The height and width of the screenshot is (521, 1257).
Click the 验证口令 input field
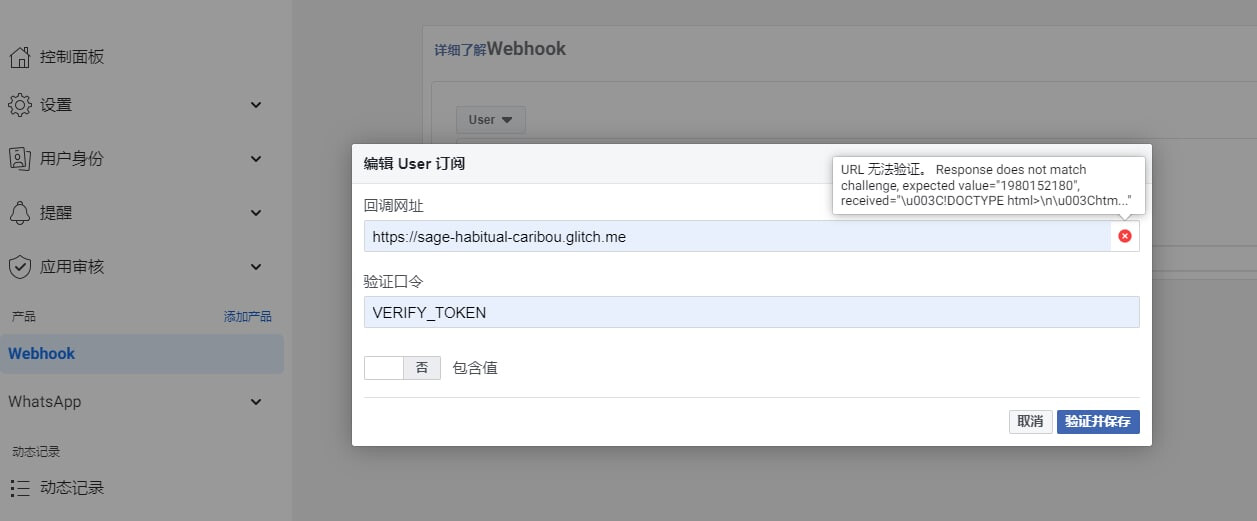pyautogui.click(x=752, y=312)
